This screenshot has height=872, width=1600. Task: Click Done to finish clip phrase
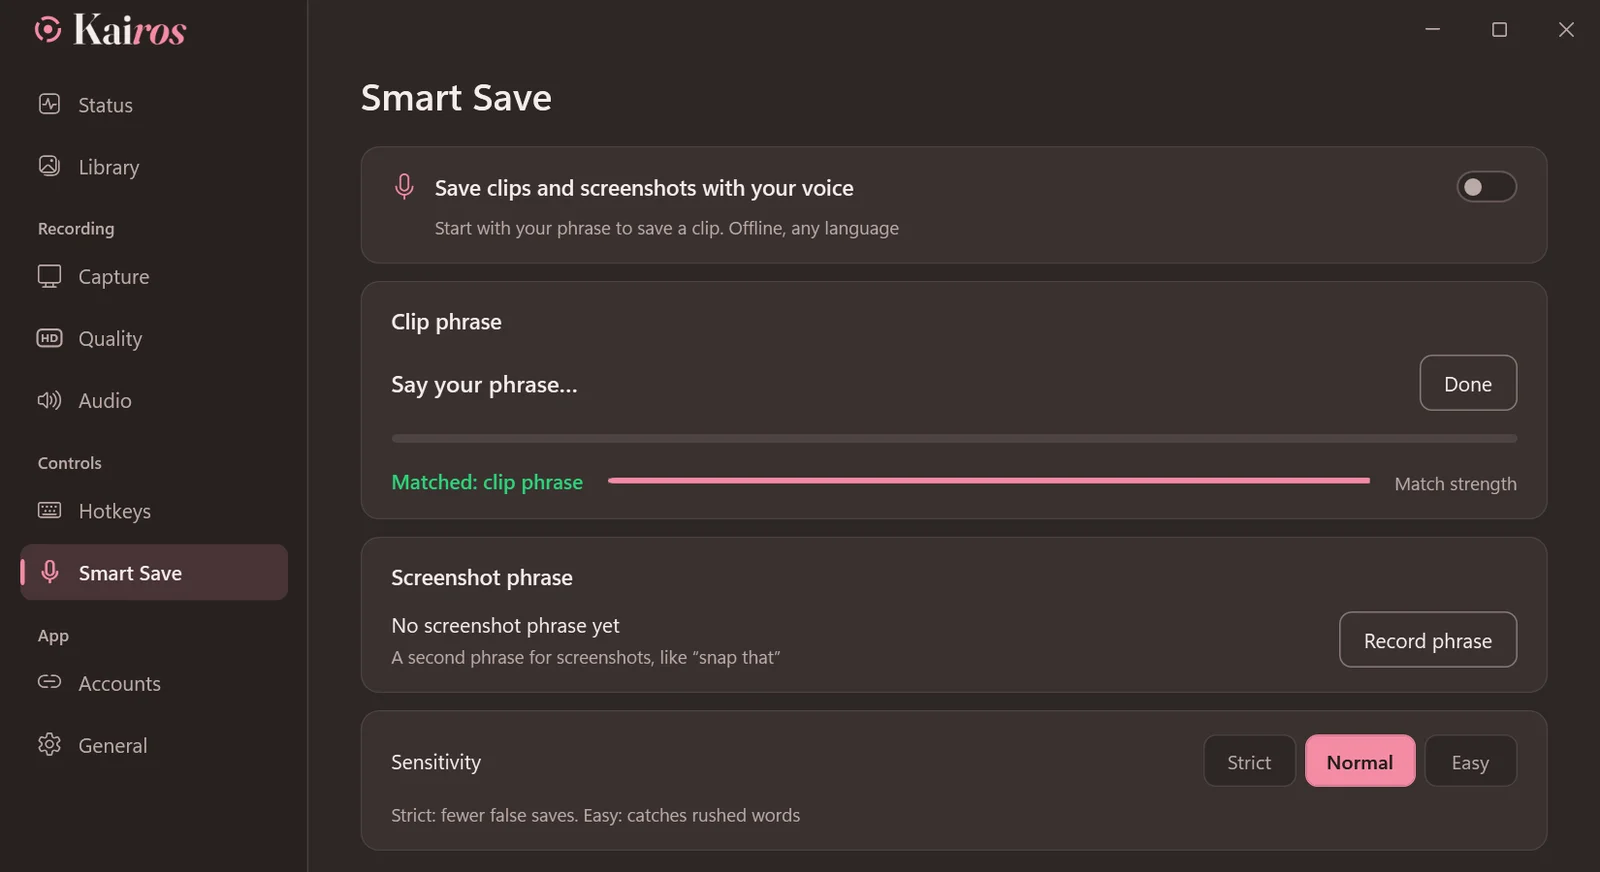click(x=1468, y=383)
